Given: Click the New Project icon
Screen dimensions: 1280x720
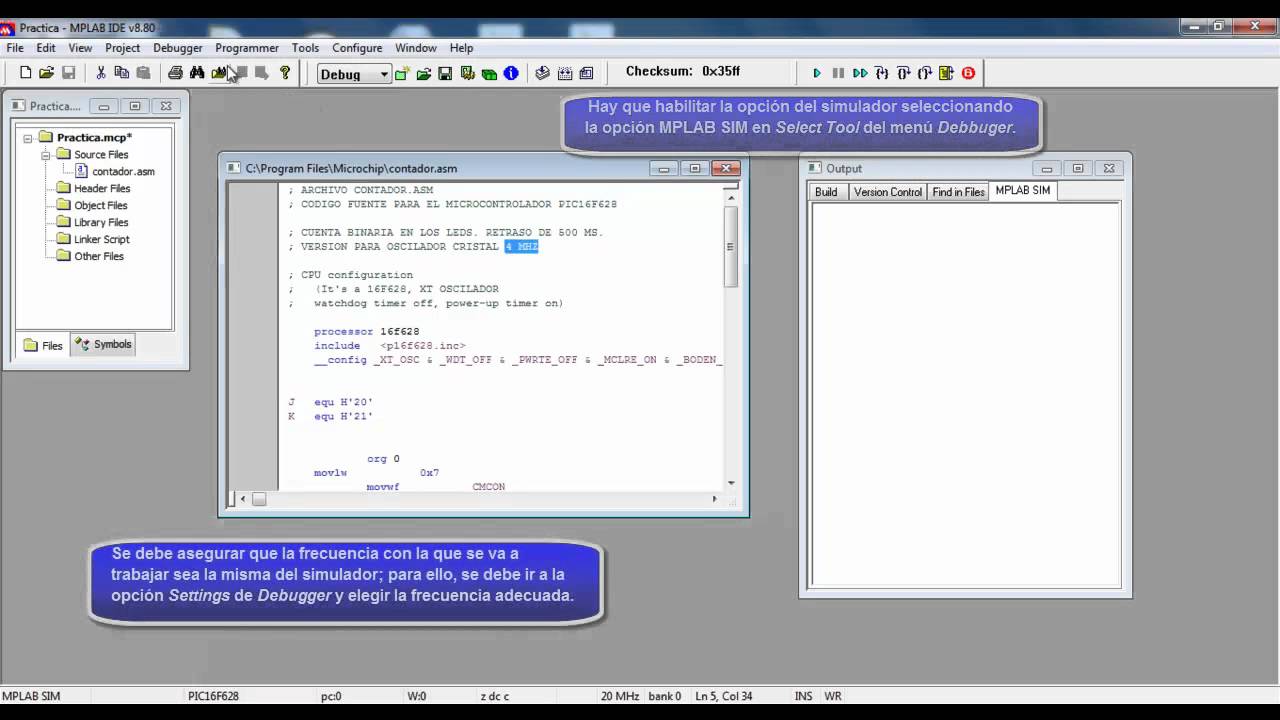Looking at the screenshot, I should 402,74.
